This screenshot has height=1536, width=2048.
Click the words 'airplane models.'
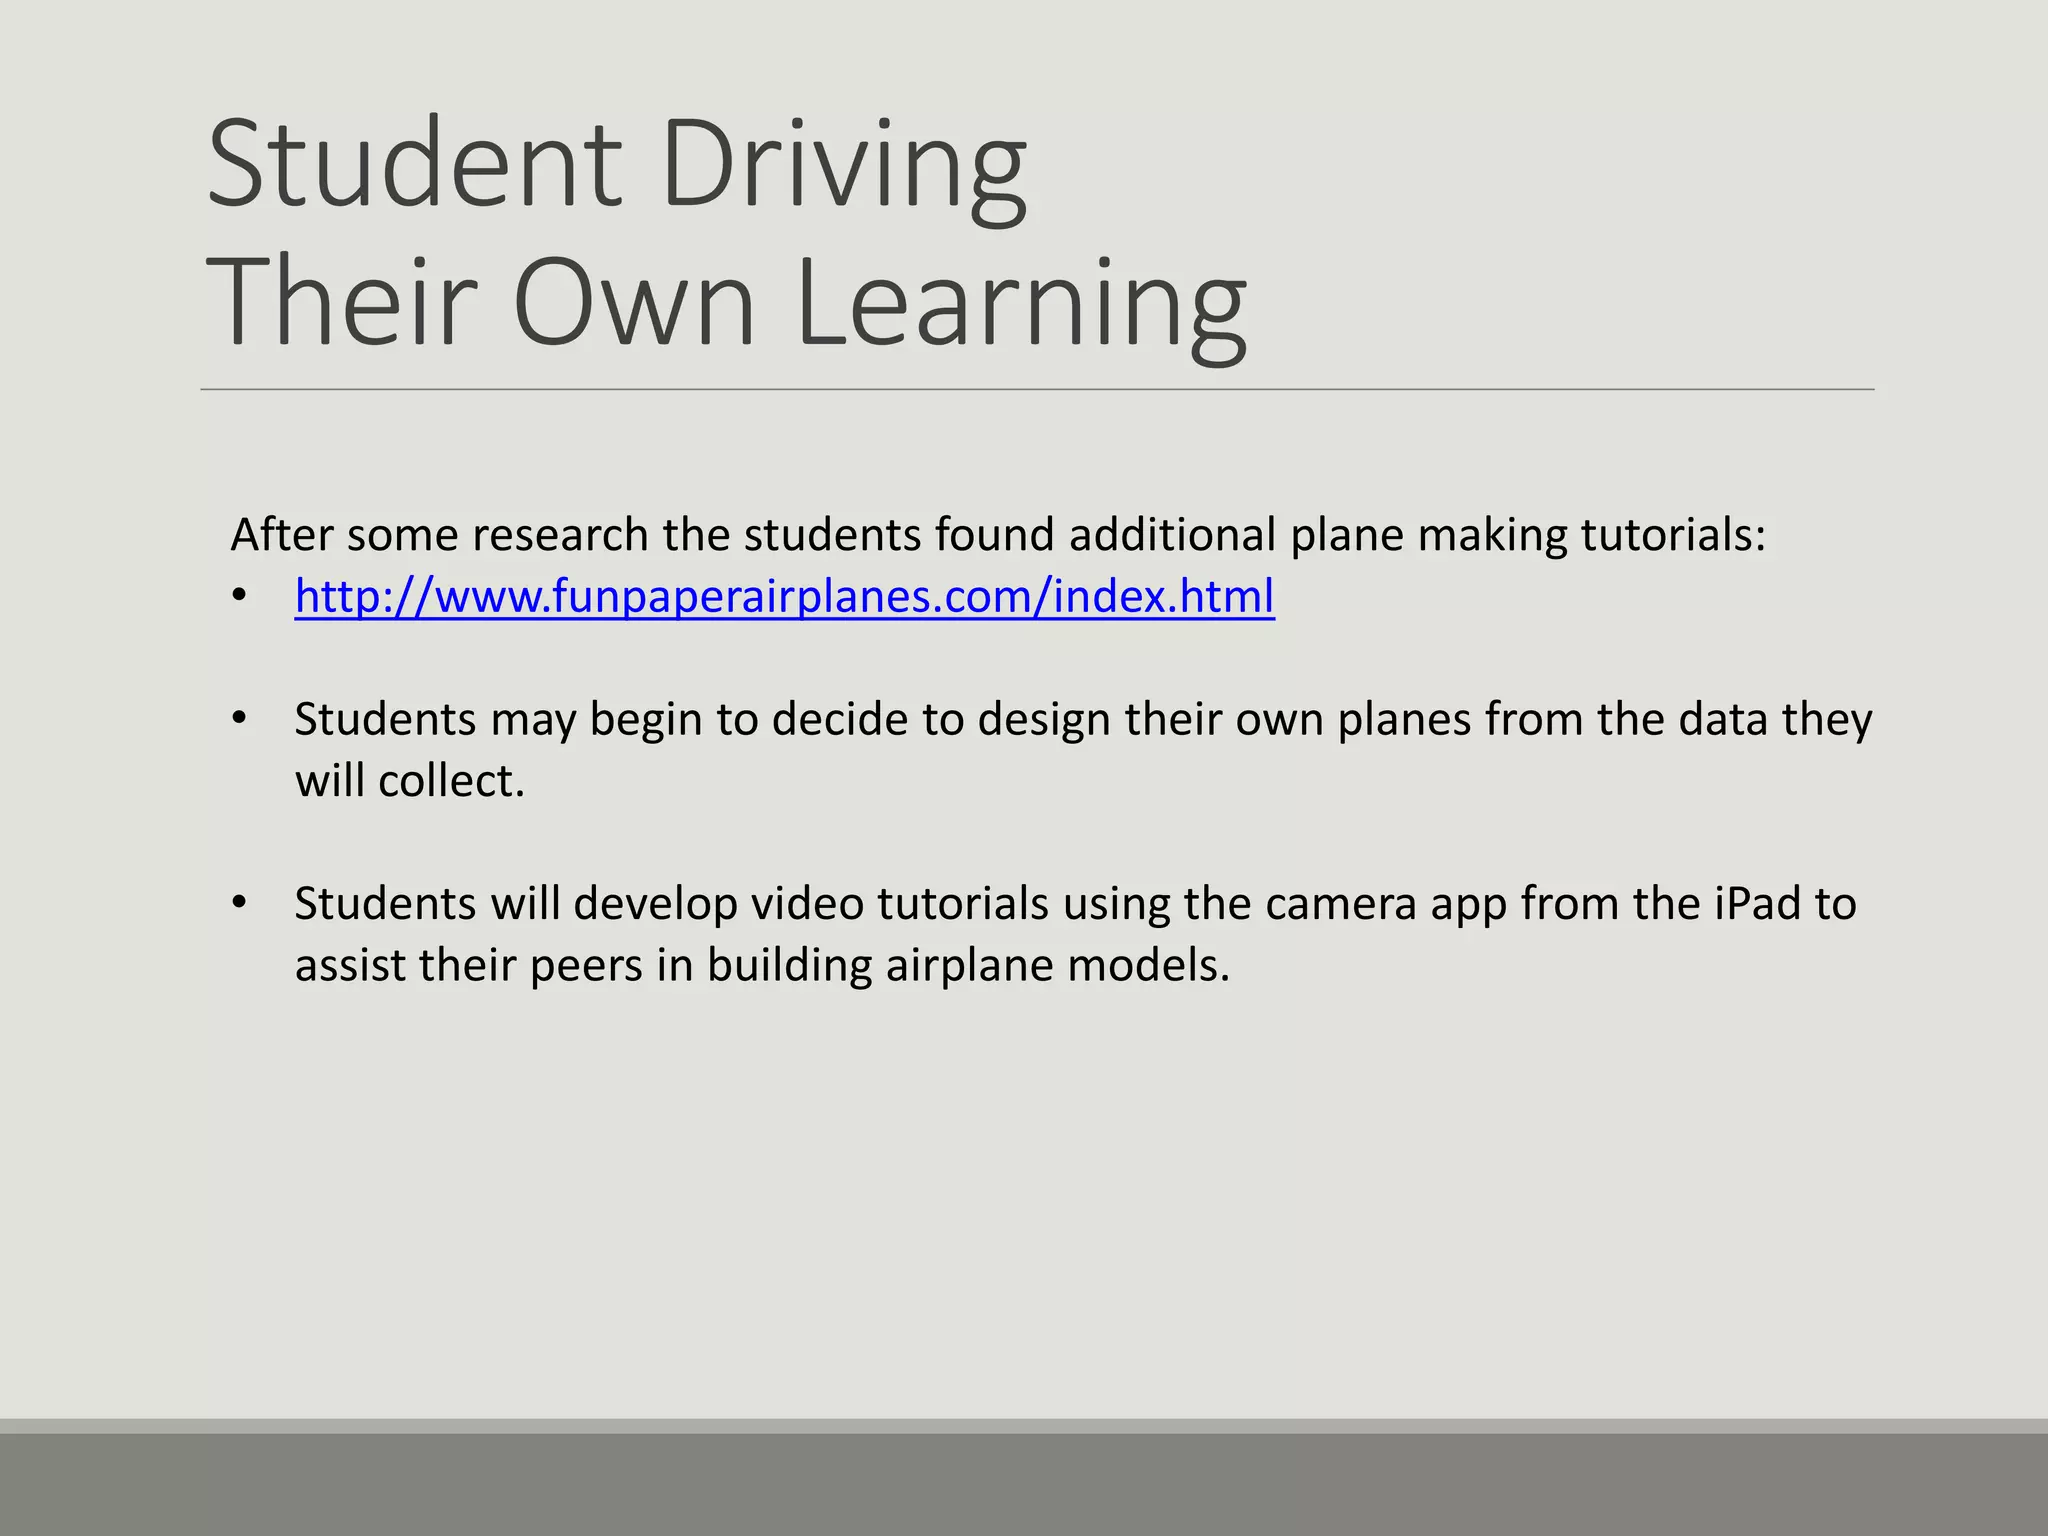pos(1057,966)
